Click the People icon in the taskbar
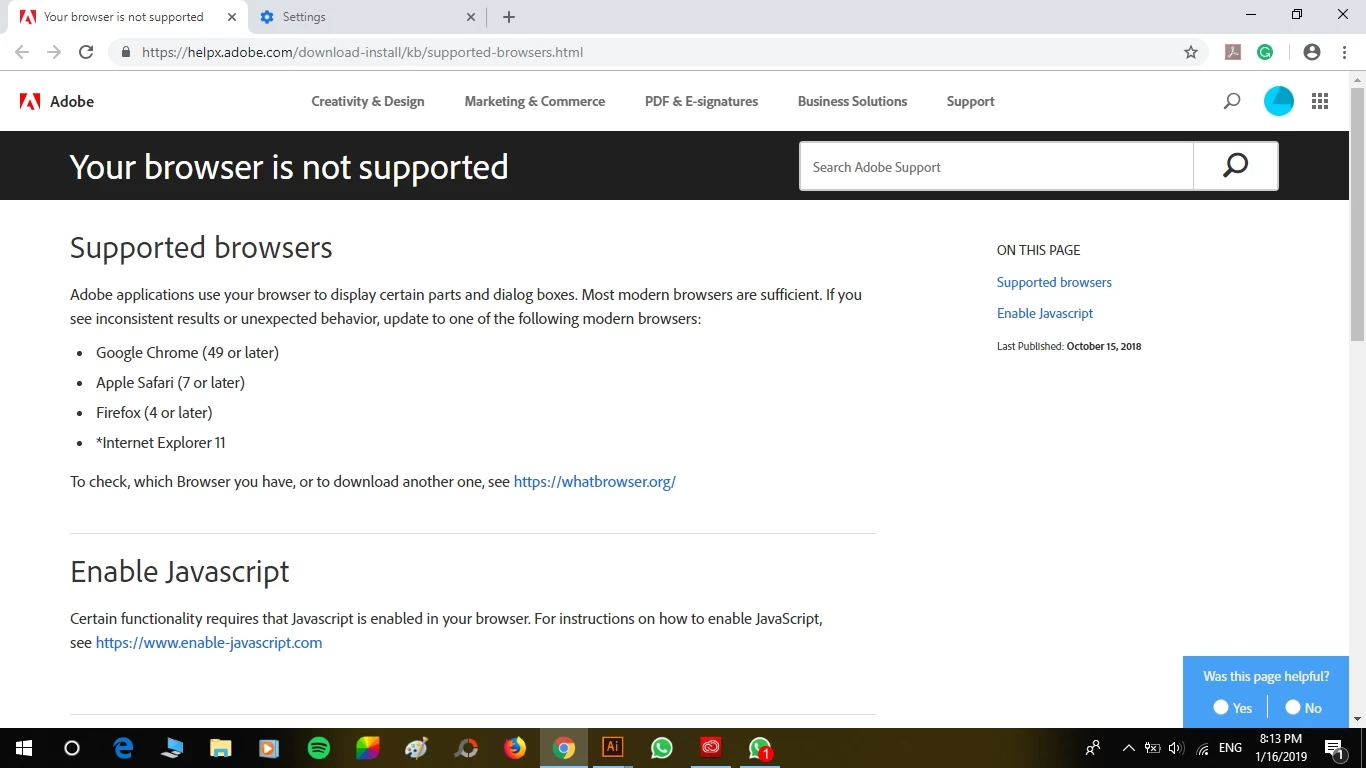The height and width of the screenshot is (768, 1366). 1093,748
